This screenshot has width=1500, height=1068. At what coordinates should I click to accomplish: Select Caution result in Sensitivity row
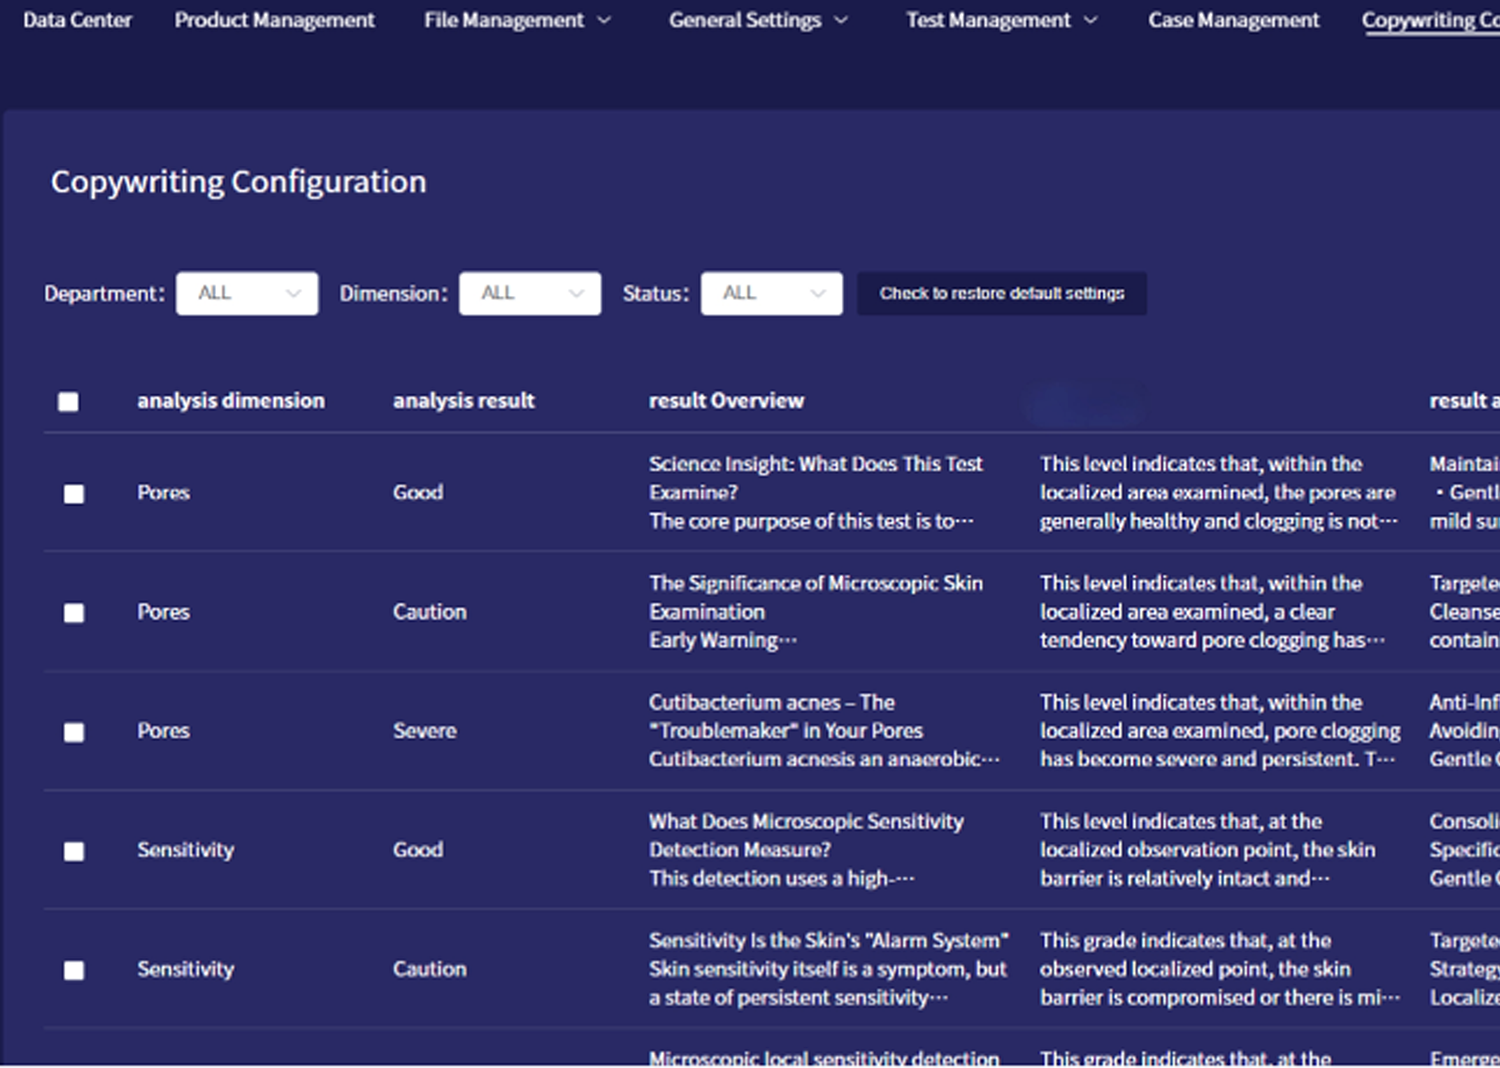pos(429,968)
